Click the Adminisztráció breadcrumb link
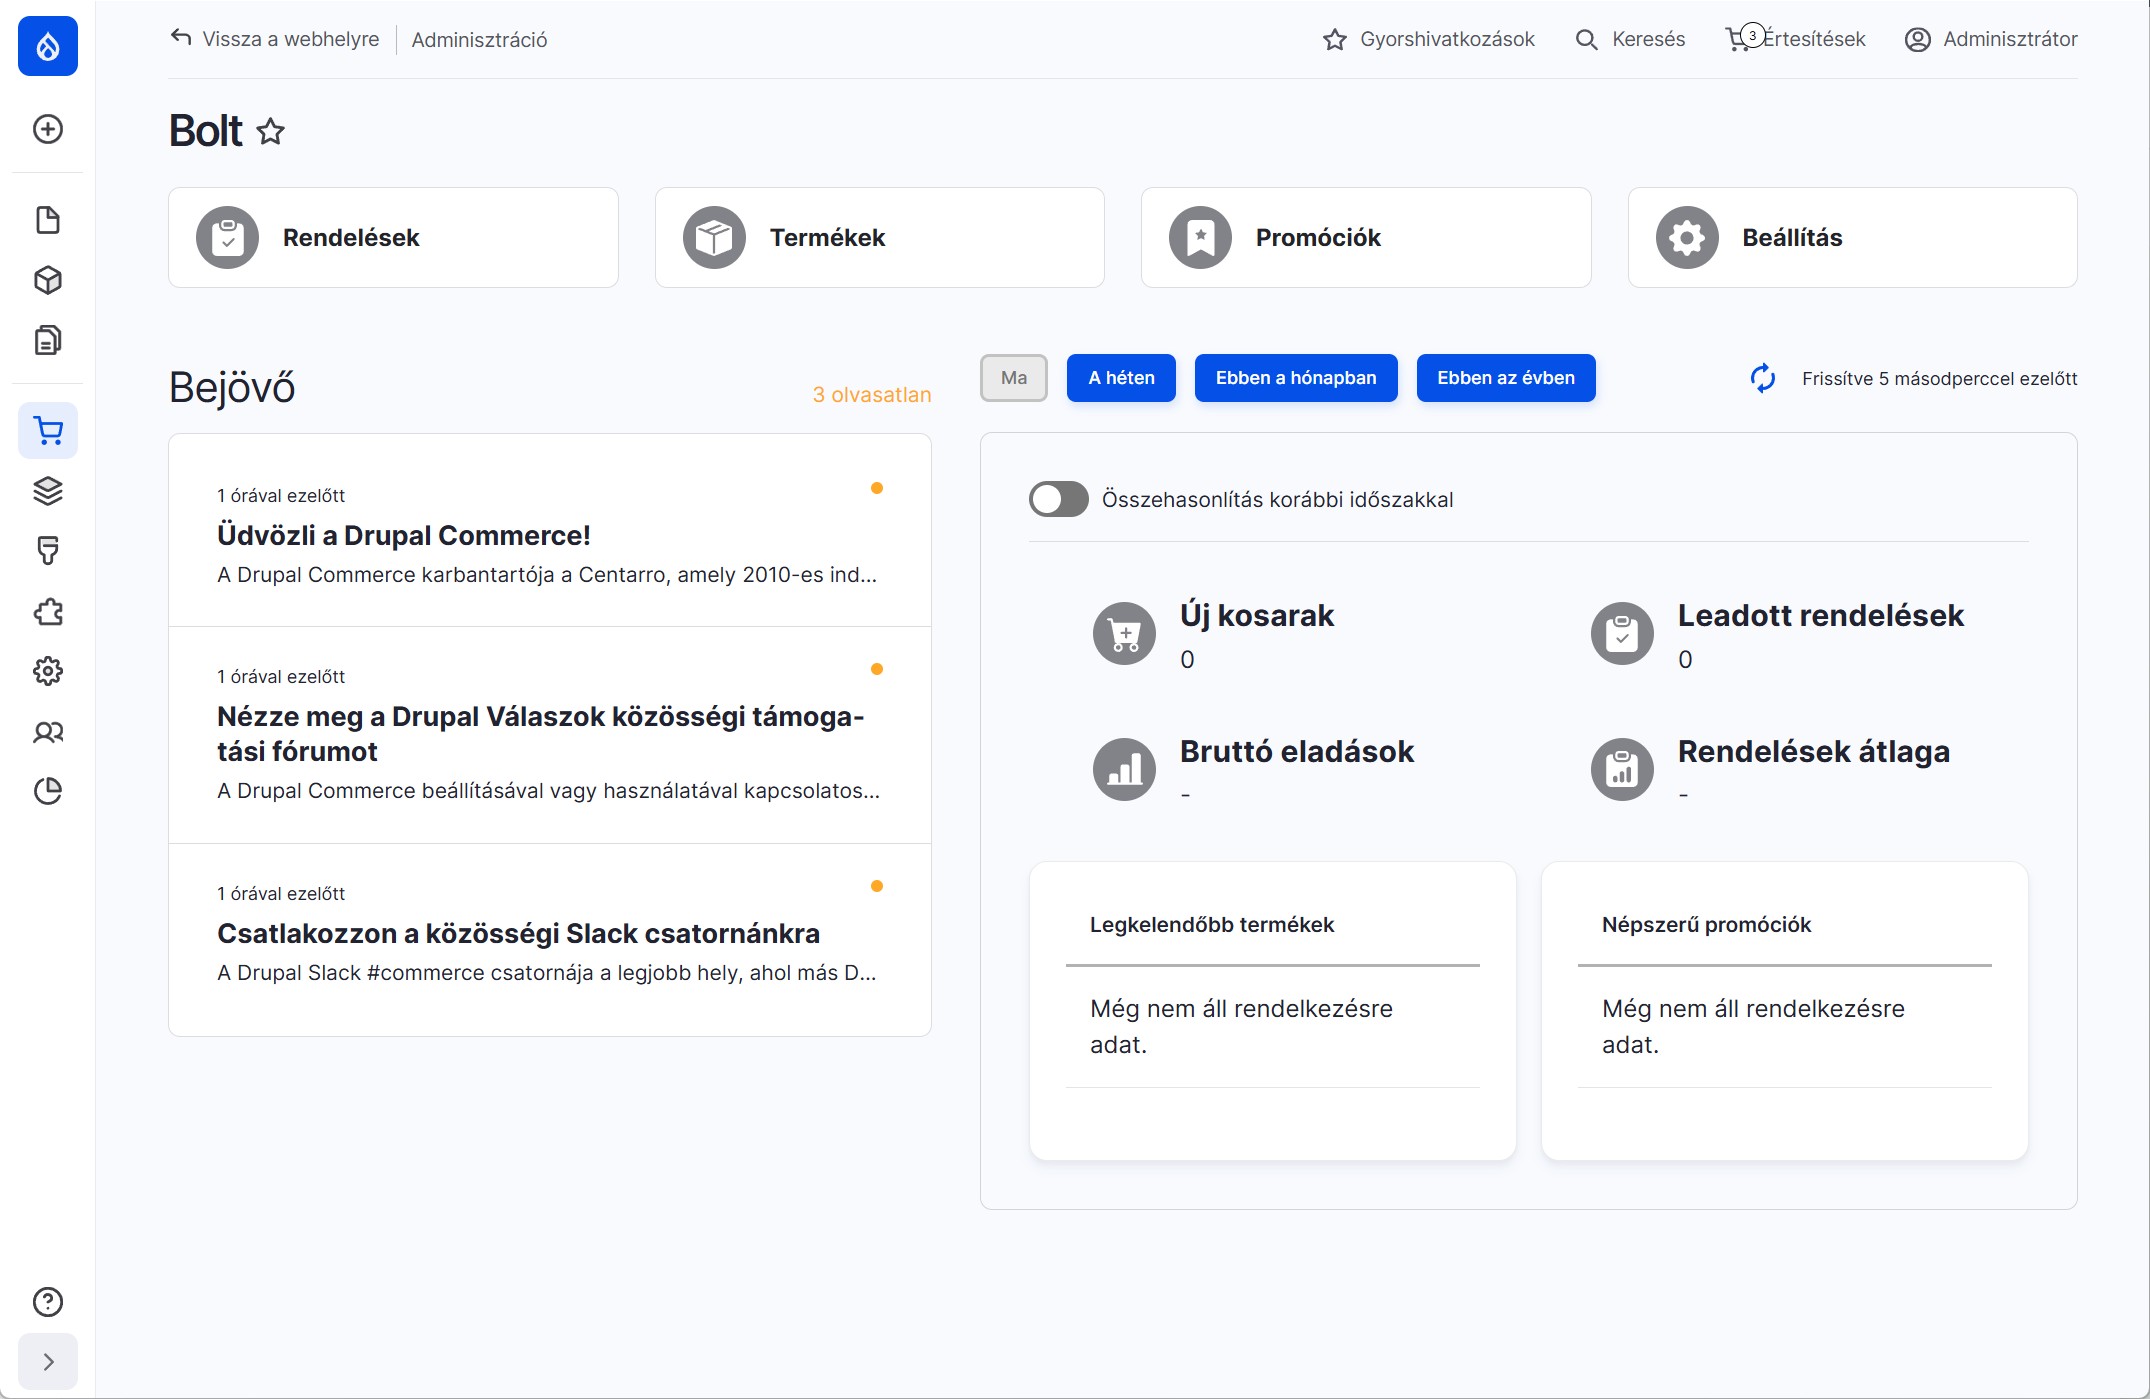Image resolution: width=2150 pixels, height=1399 pixels. [x=479, y=40]
